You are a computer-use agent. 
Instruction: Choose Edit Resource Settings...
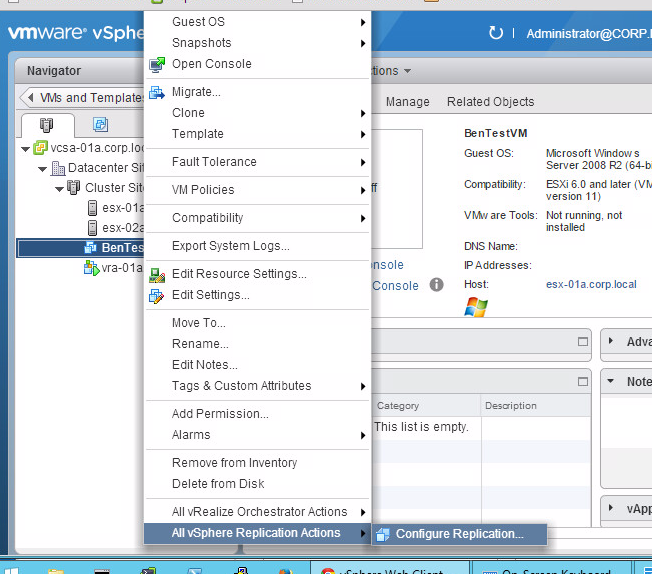coord(257,274)
